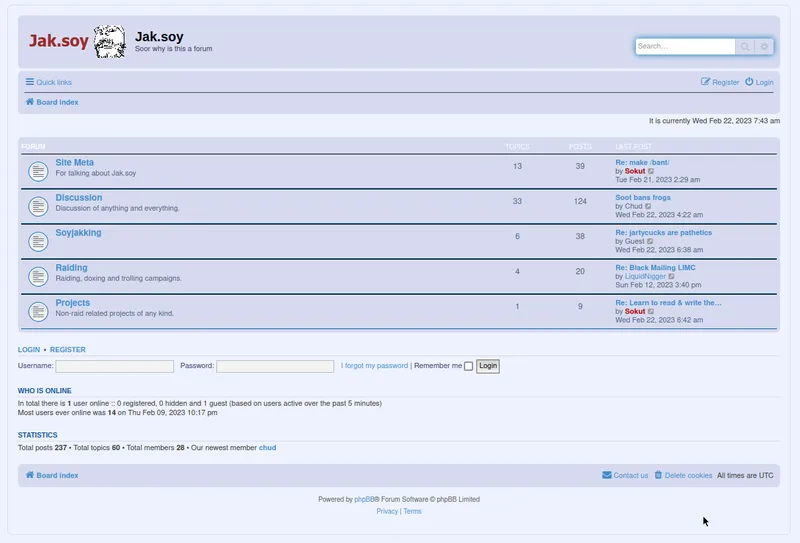Image resolution: width=800 pixels, height=543 pixels.
Task: Open the Register link in the top bar
Action: pyautogui.click(x=720, y=82)
